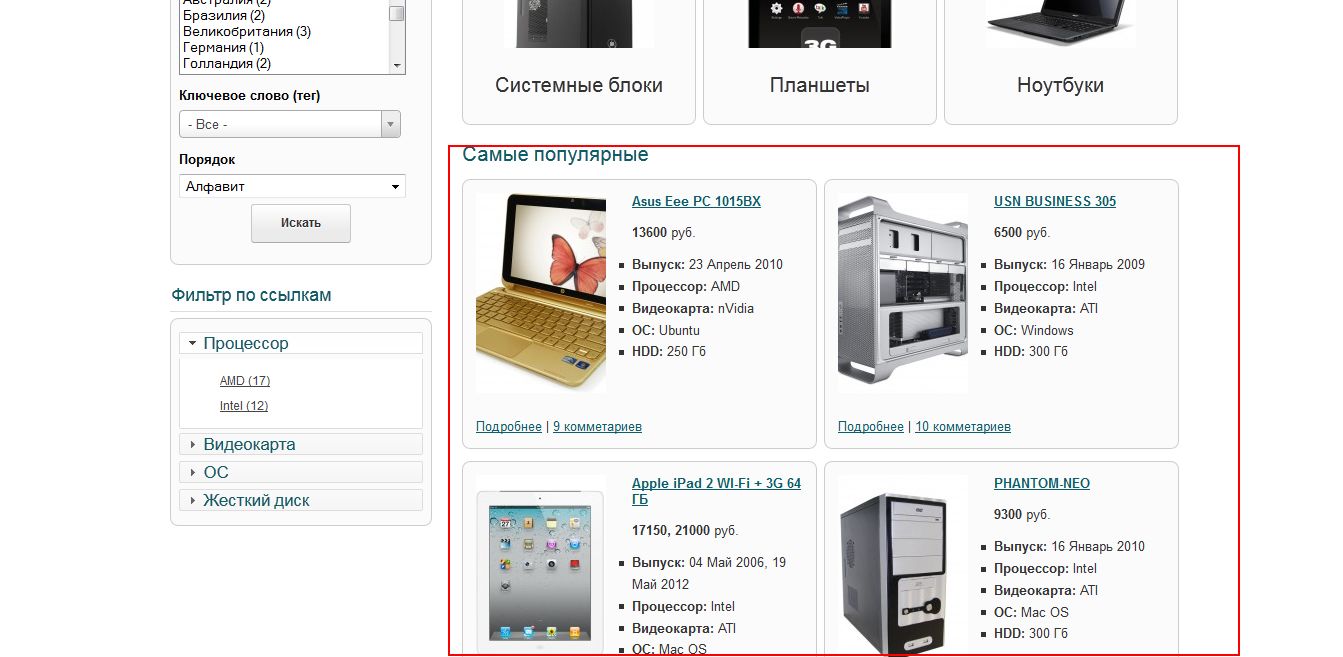Open the Ноутбуки category card
The image size is (1343, 657).
1061,60
